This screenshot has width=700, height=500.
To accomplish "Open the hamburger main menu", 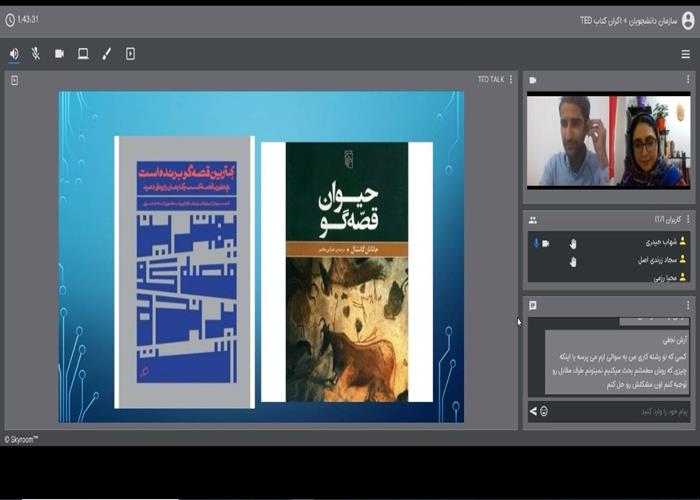I will 686,54.
